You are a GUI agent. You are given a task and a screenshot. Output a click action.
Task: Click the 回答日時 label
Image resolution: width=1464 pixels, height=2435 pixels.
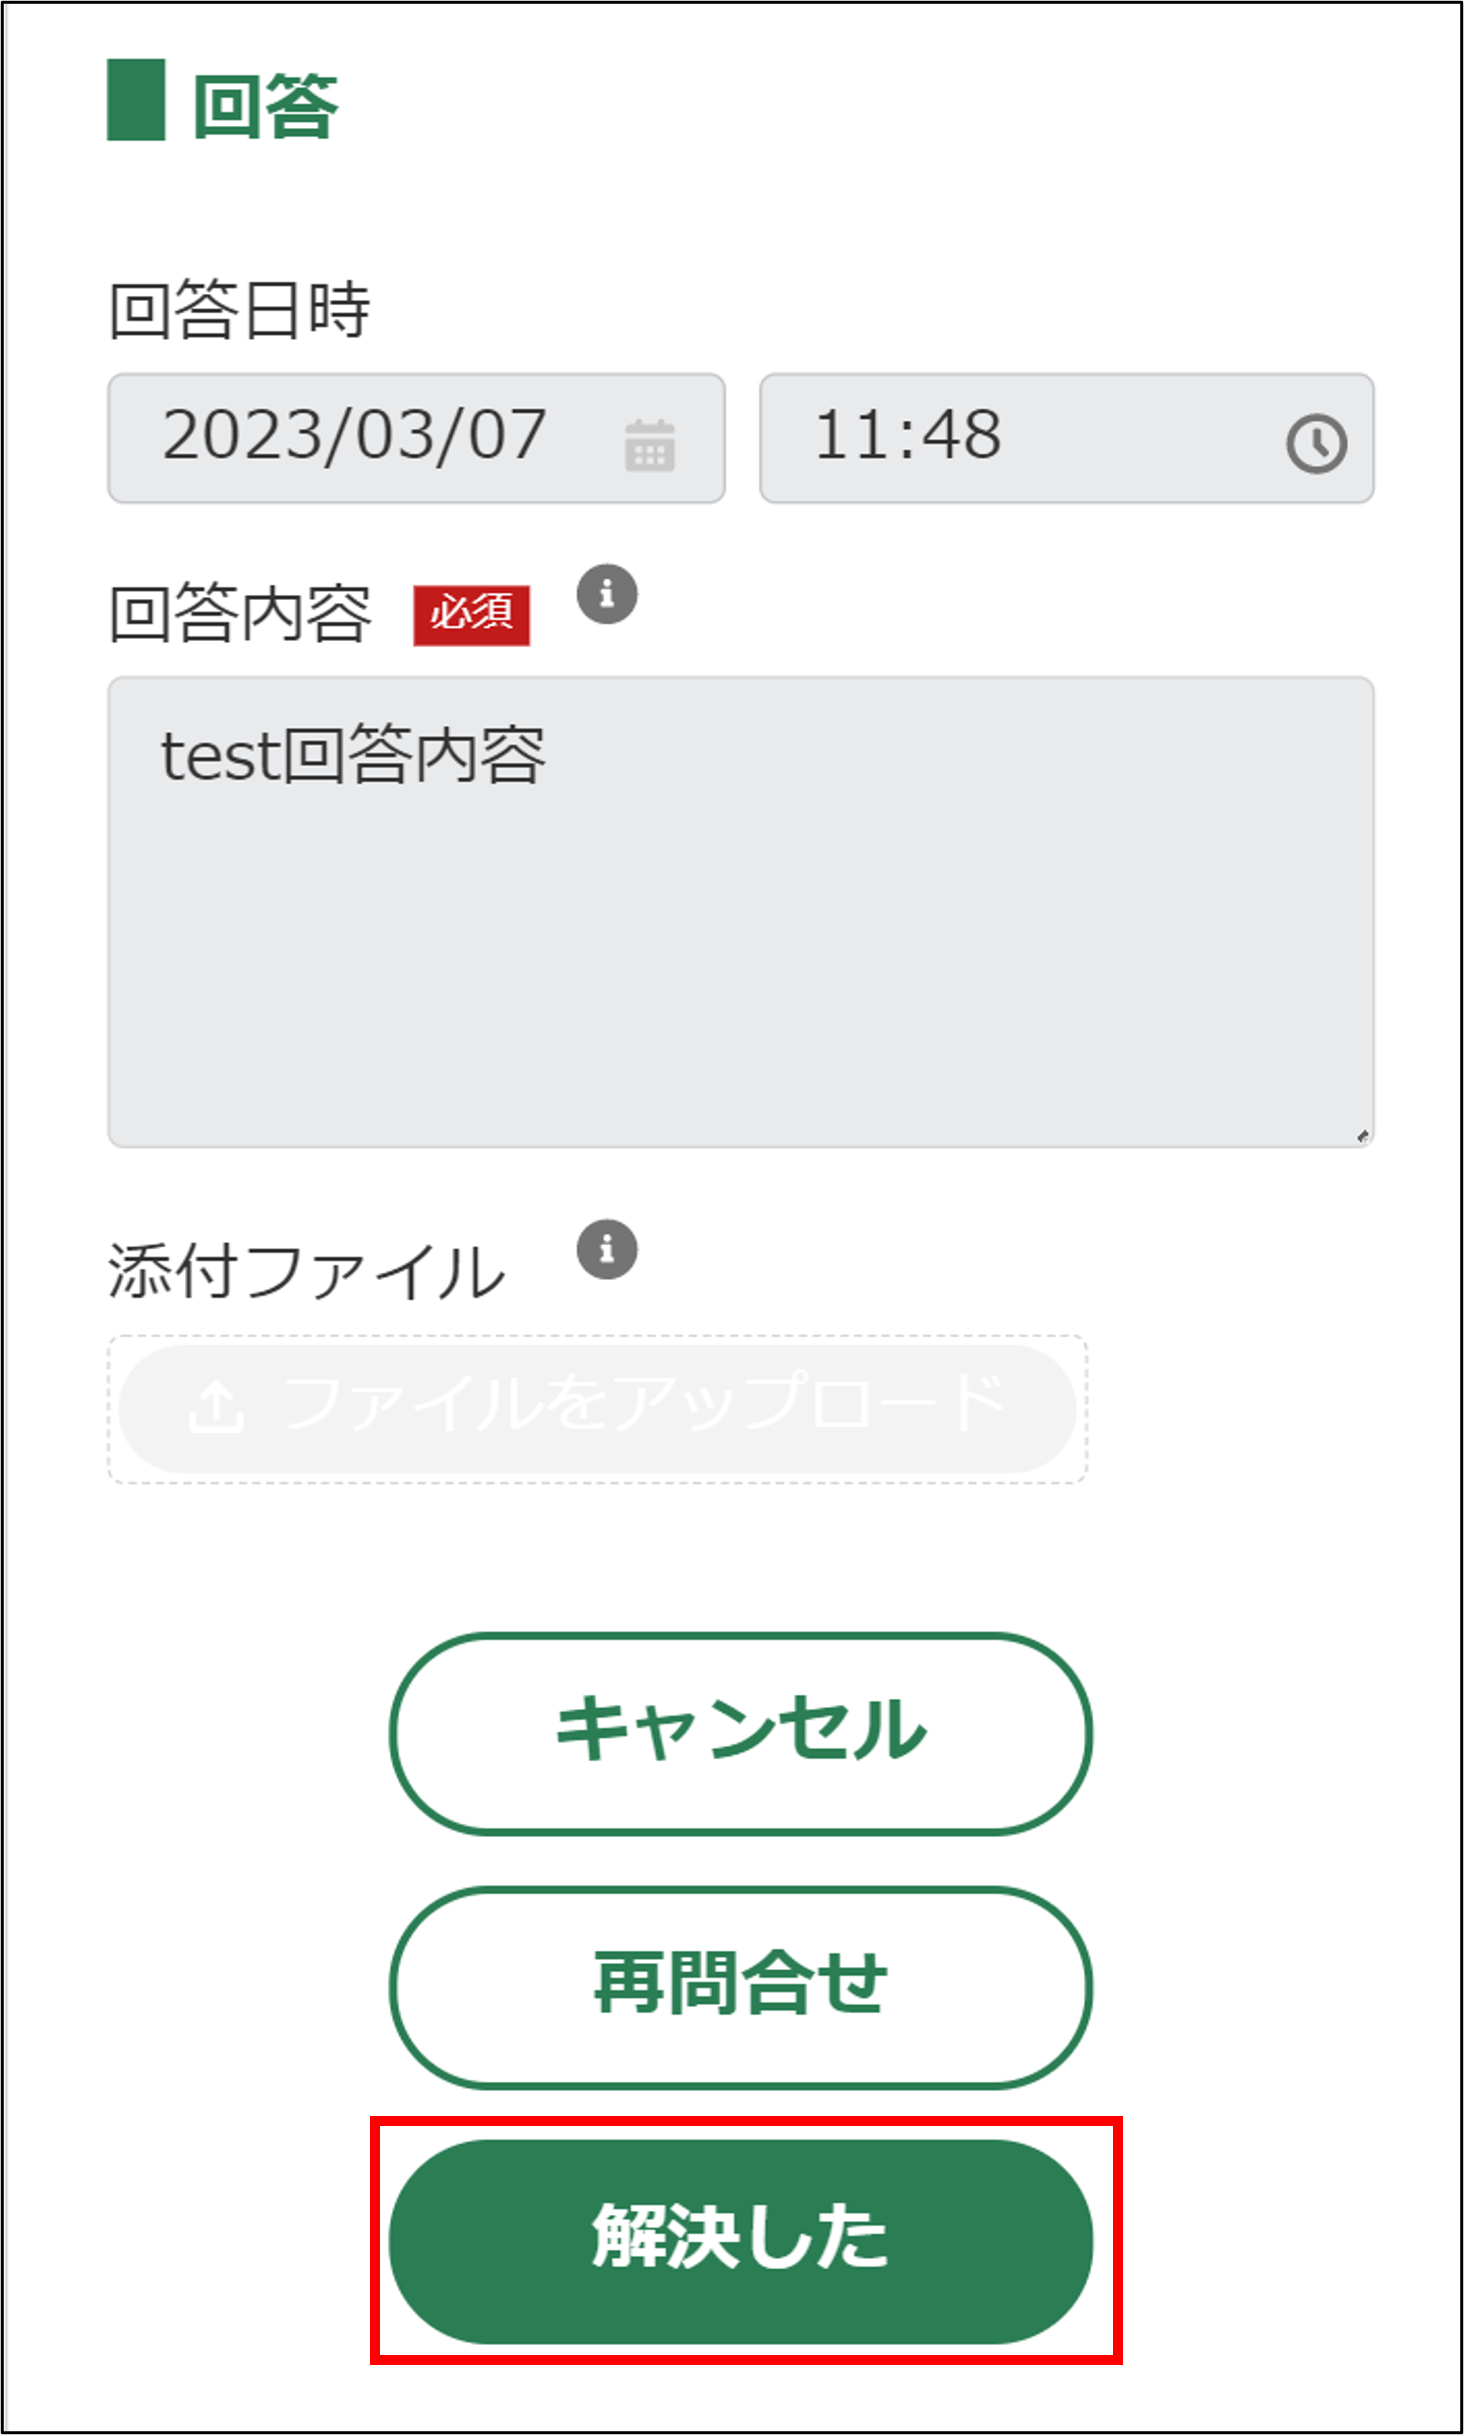coord(240,310)
